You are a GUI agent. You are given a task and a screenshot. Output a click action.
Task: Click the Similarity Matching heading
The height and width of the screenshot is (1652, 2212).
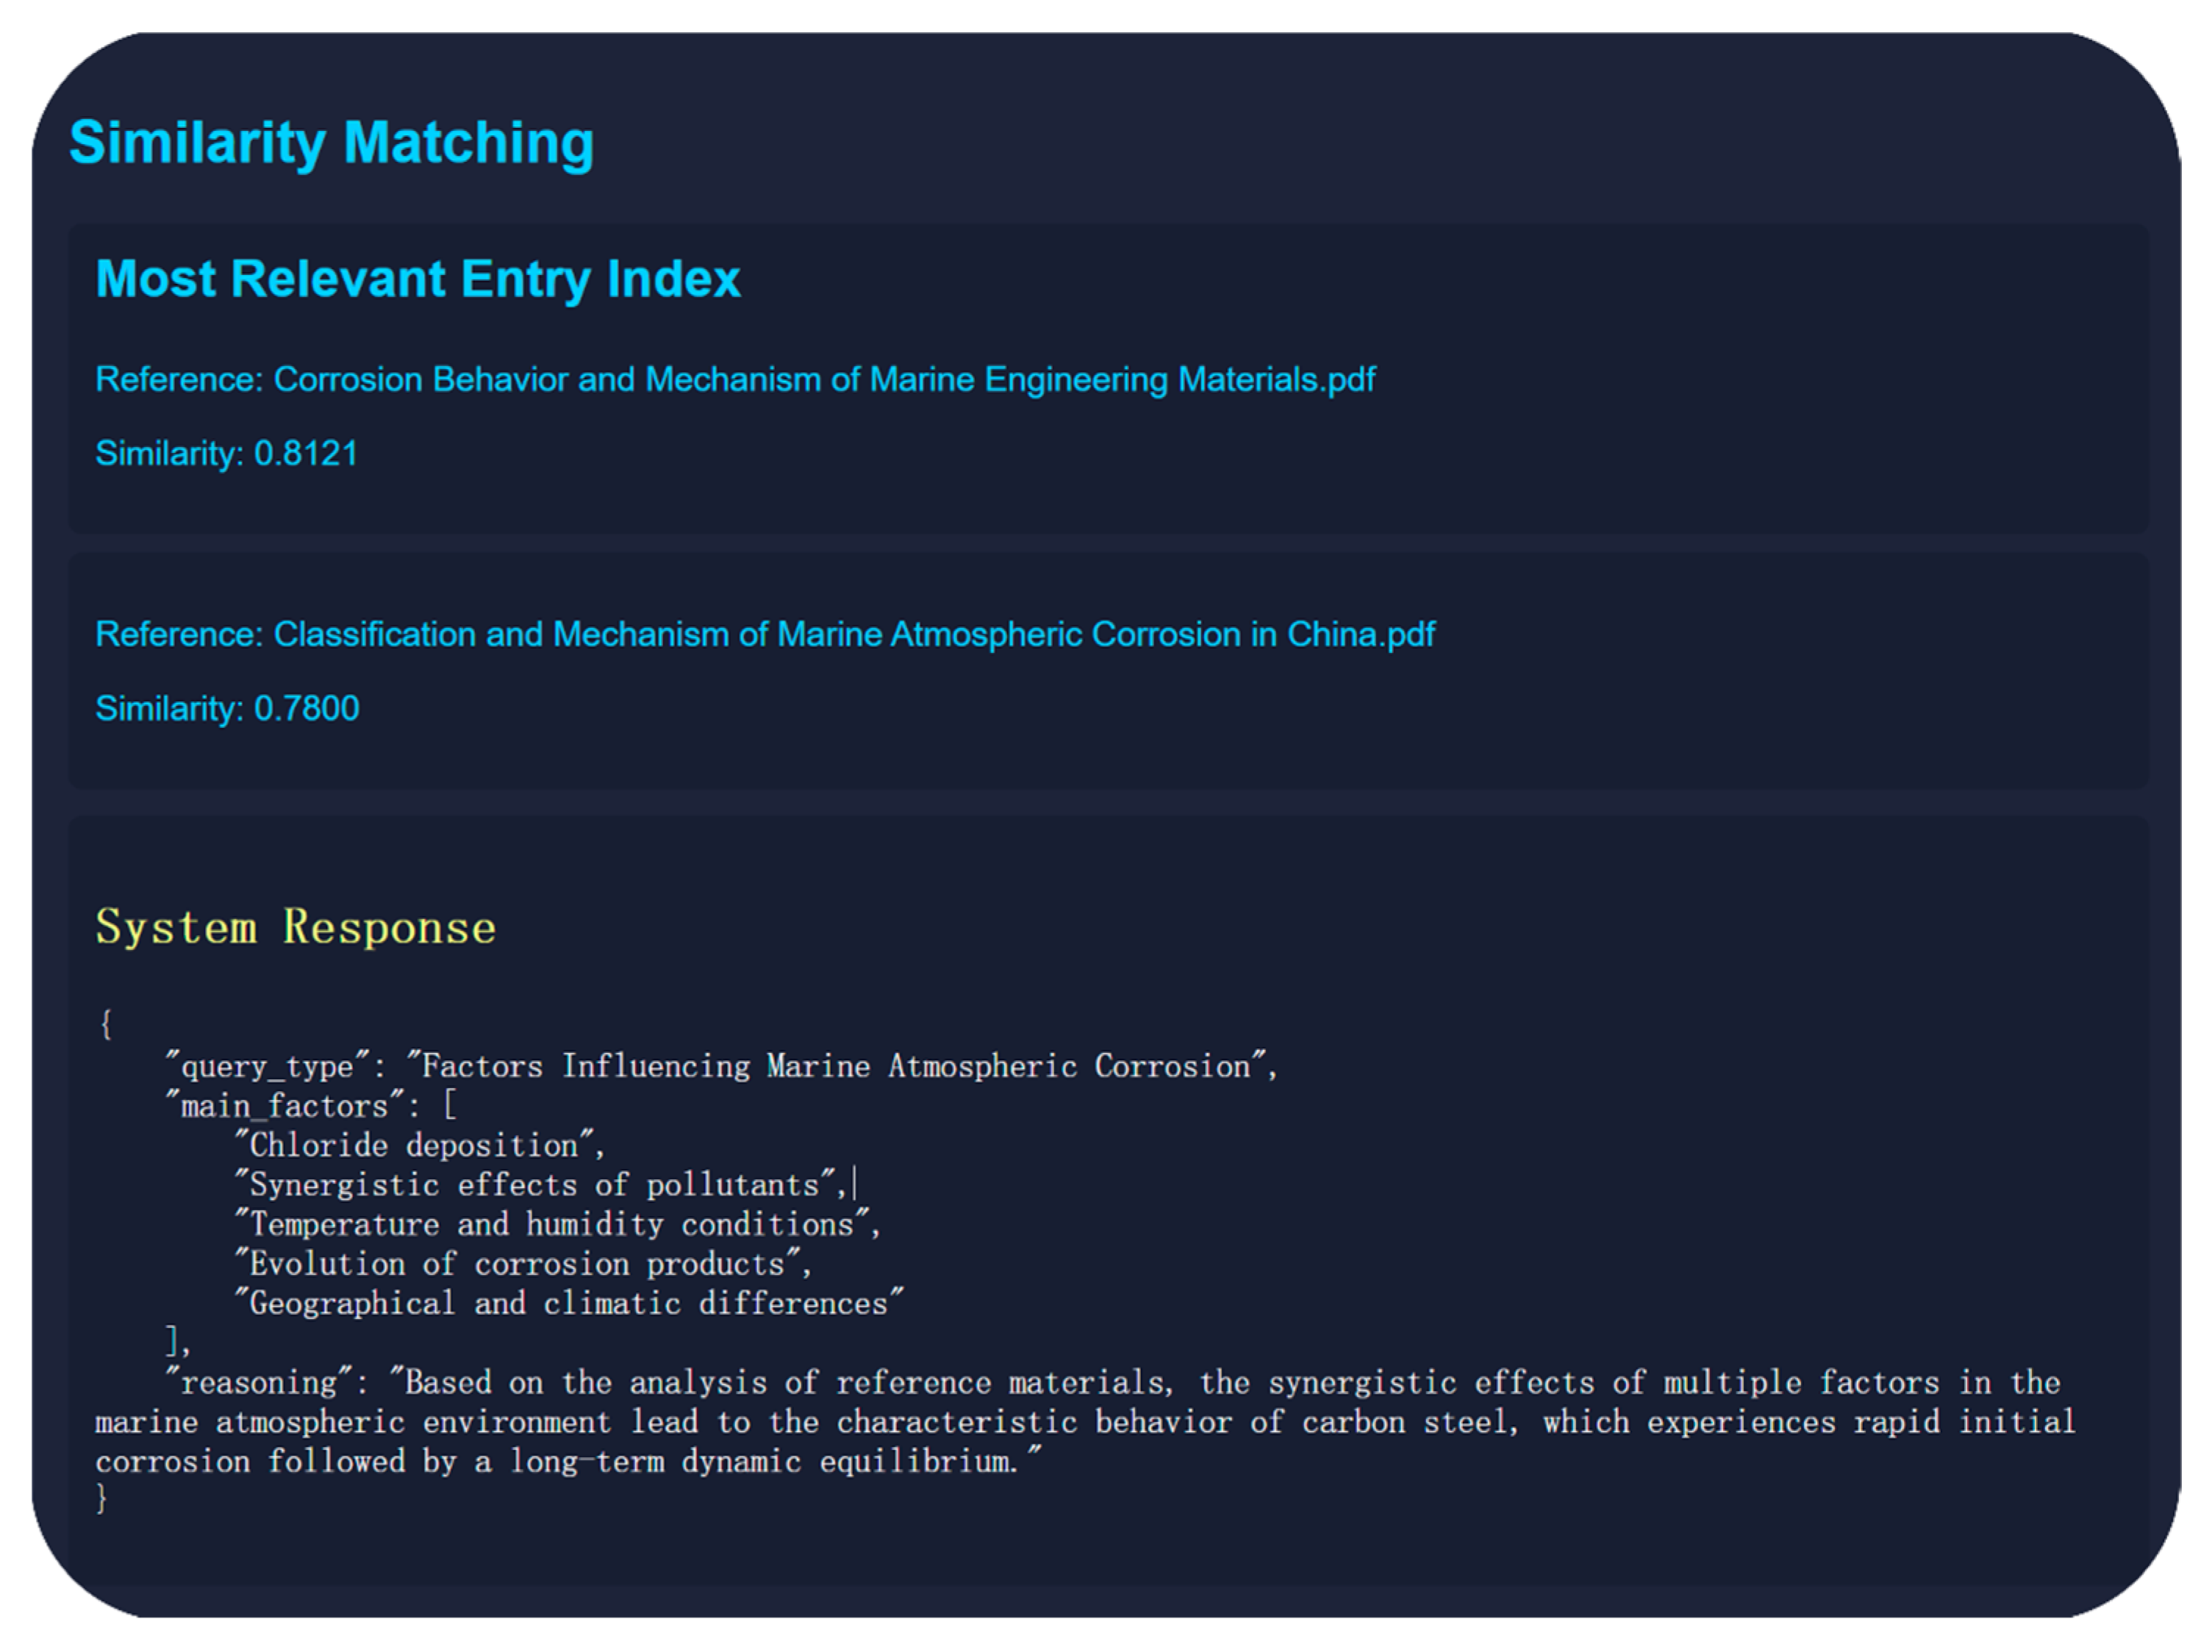[x=331, y=142]
